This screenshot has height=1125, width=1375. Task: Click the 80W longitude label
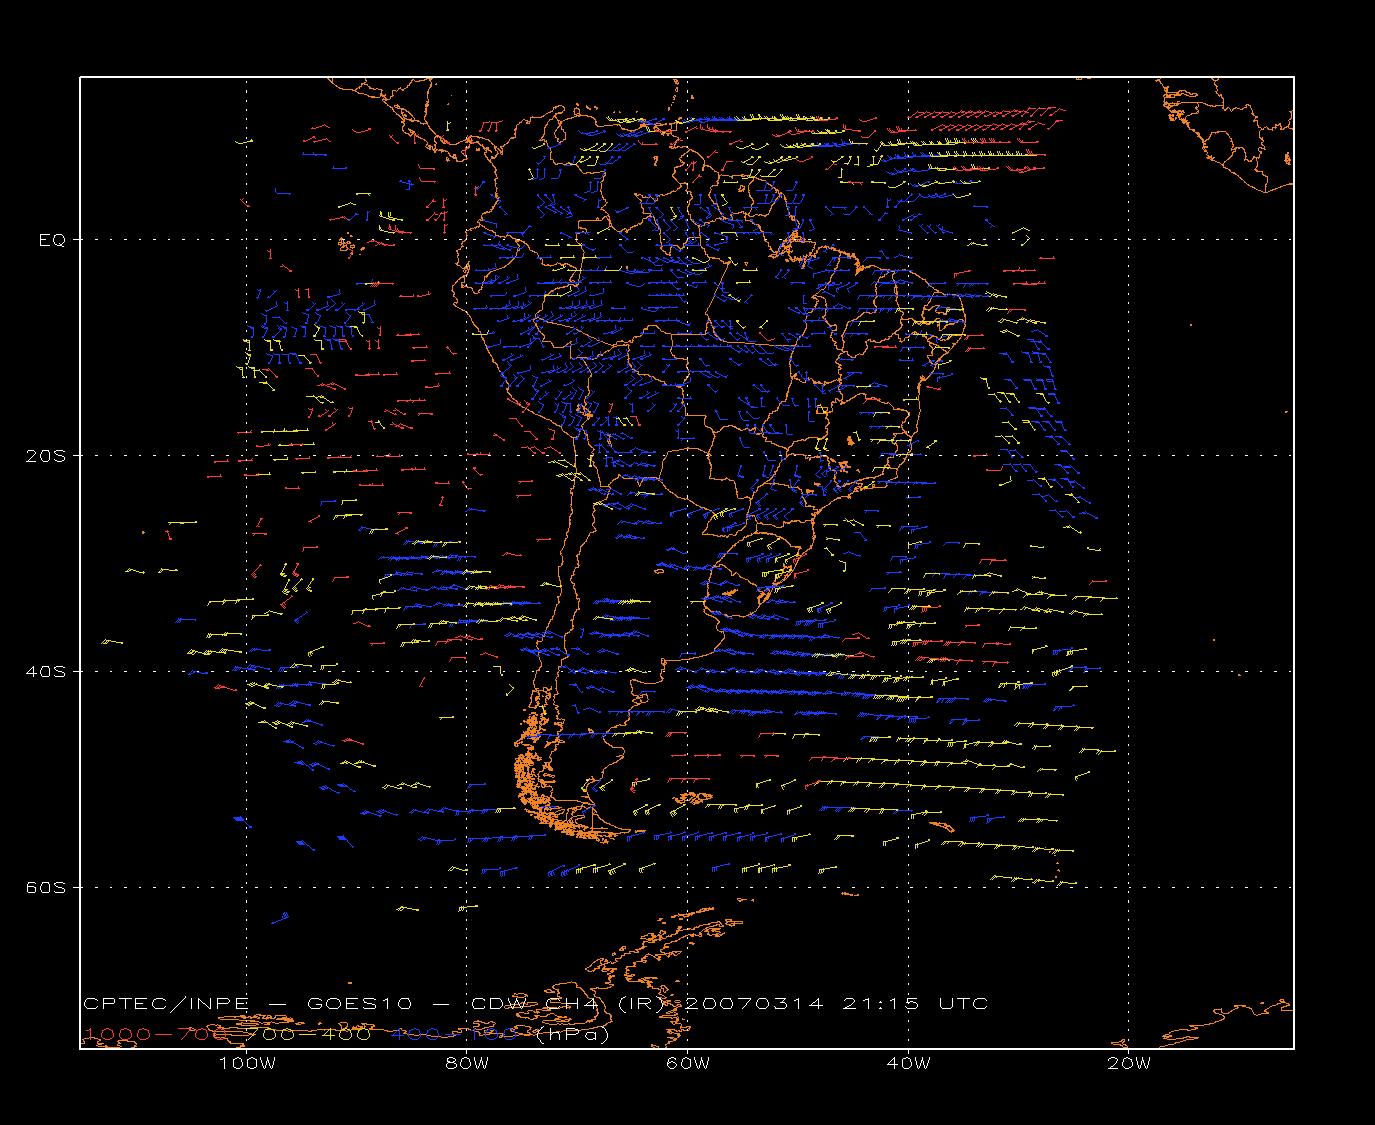tap(467, 1064)
